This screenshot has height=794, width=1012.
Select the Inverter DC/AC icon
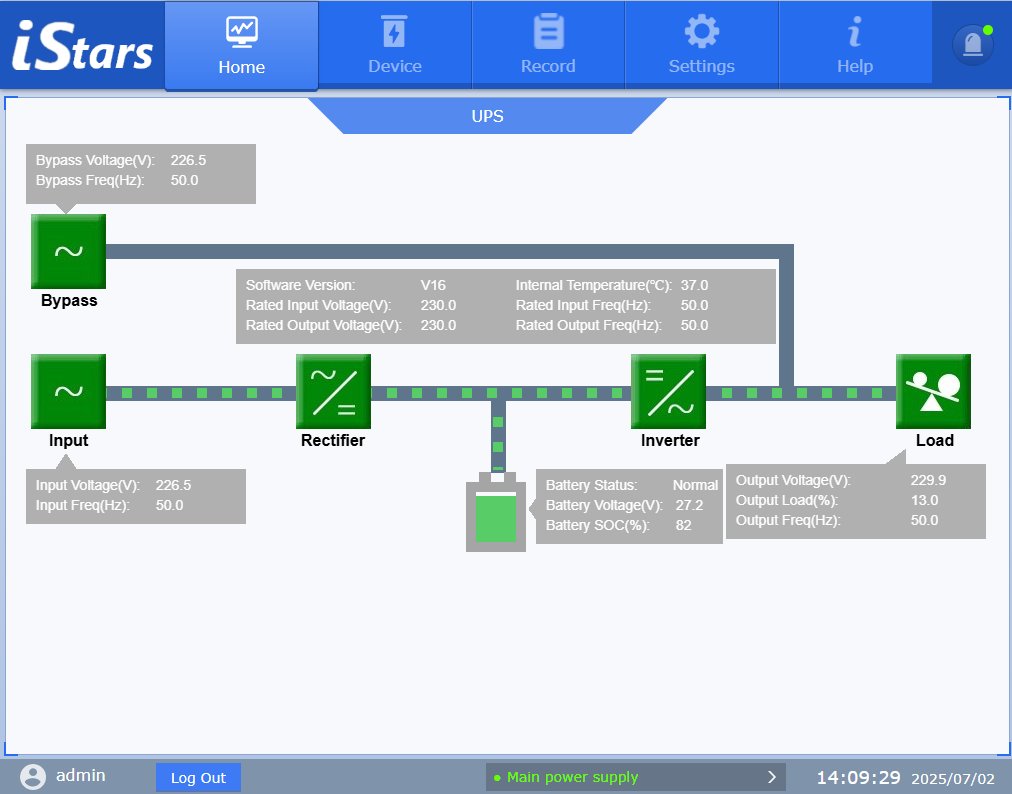(668, 391)
